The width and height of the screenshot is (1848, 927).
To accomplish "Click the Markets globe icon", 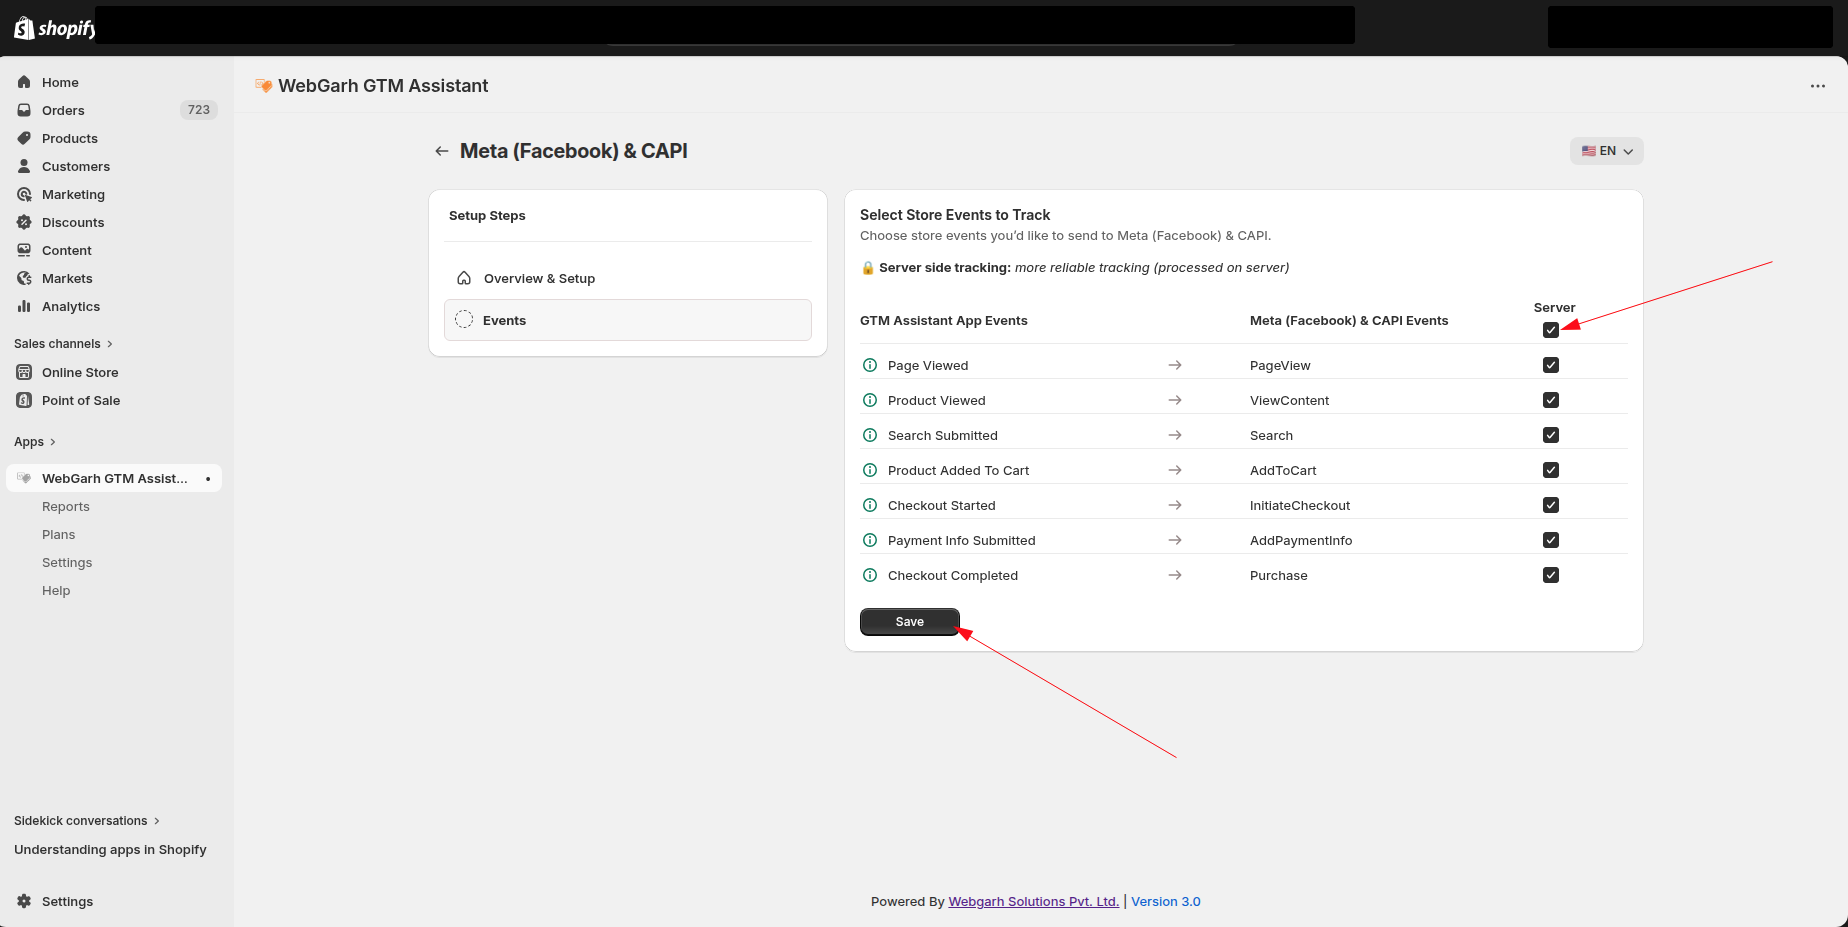I will [24, 278].
